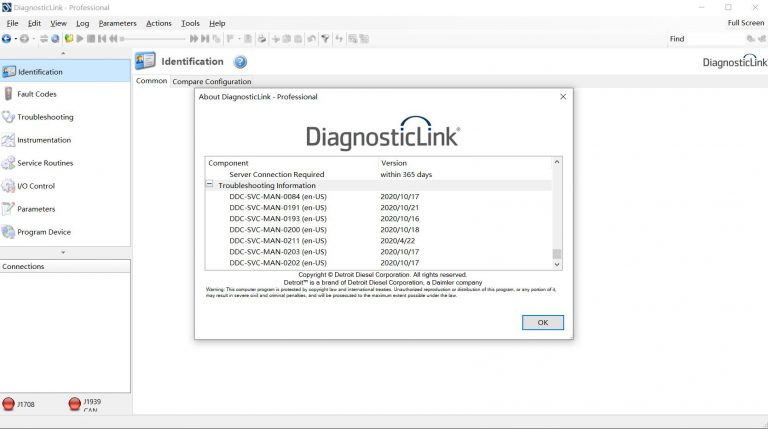Switch to the Common tab
This screenshot has width=768, height=429.
pyautogui.click(x=151, y=81)
